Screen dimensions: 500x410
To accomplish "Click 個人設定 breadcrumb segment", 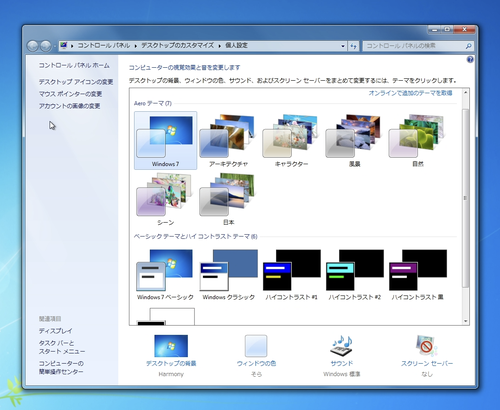I will coord(236,46).
